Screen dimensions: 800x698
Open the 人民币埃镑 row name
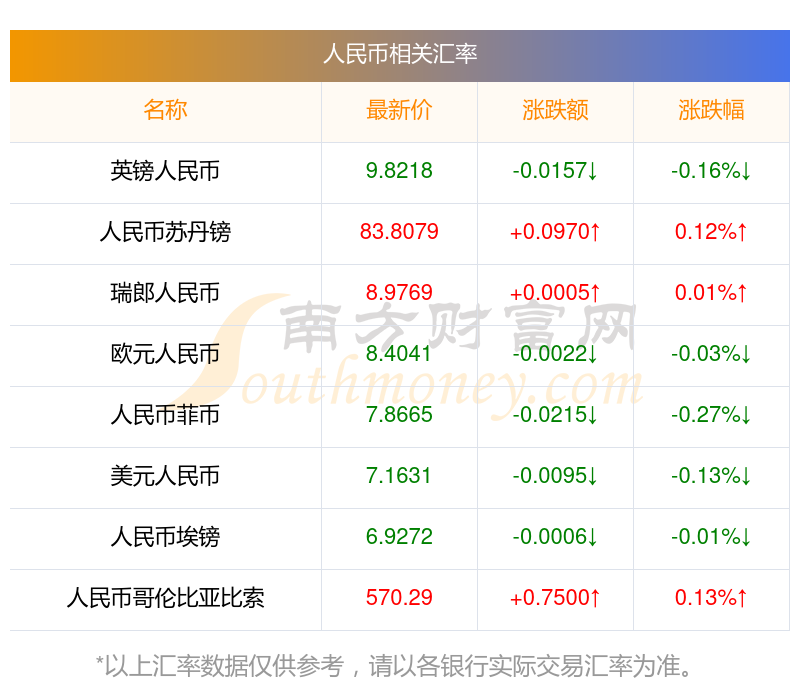(165, 537)
